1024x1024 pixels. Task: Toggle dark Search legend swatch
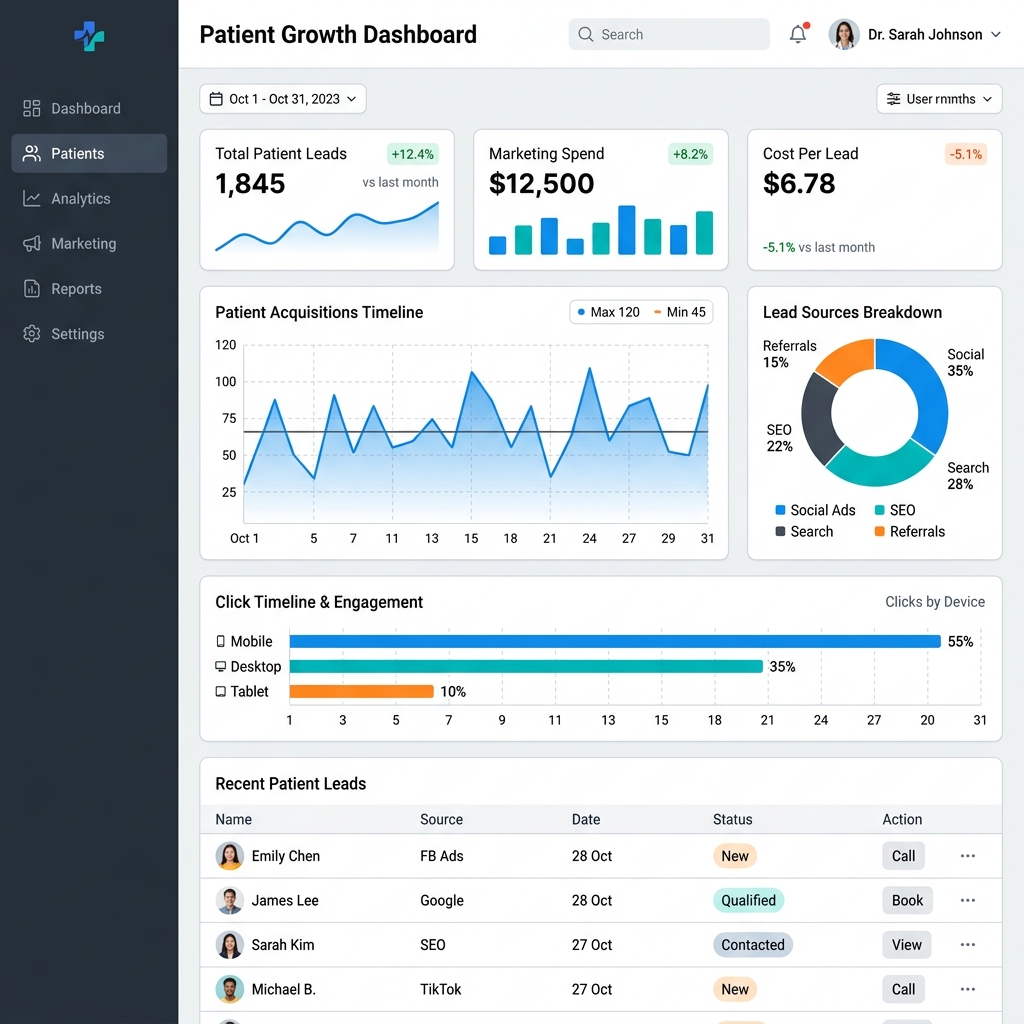point(780,531)
